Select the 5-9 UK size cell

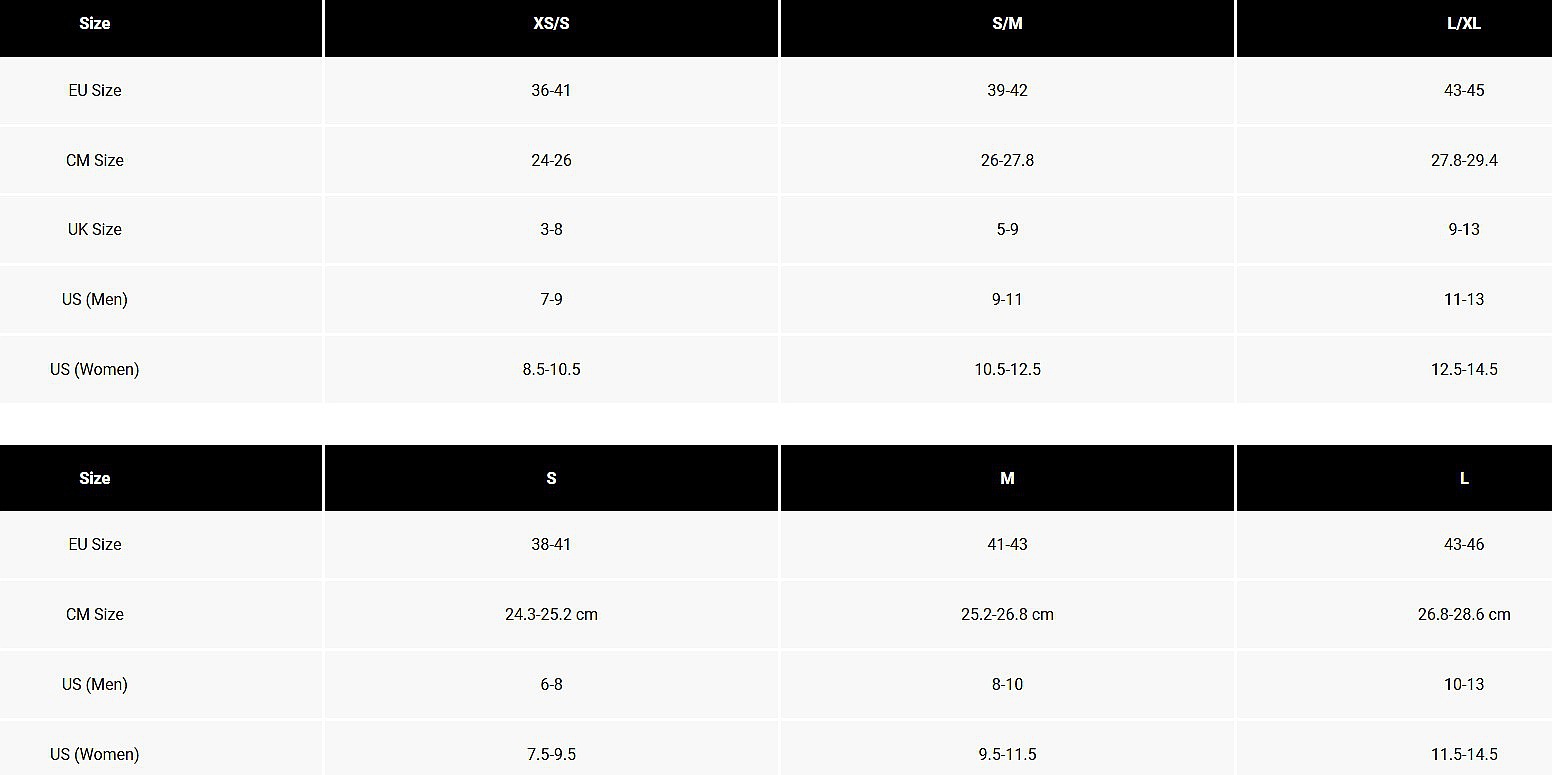[x=1007, y=229]
